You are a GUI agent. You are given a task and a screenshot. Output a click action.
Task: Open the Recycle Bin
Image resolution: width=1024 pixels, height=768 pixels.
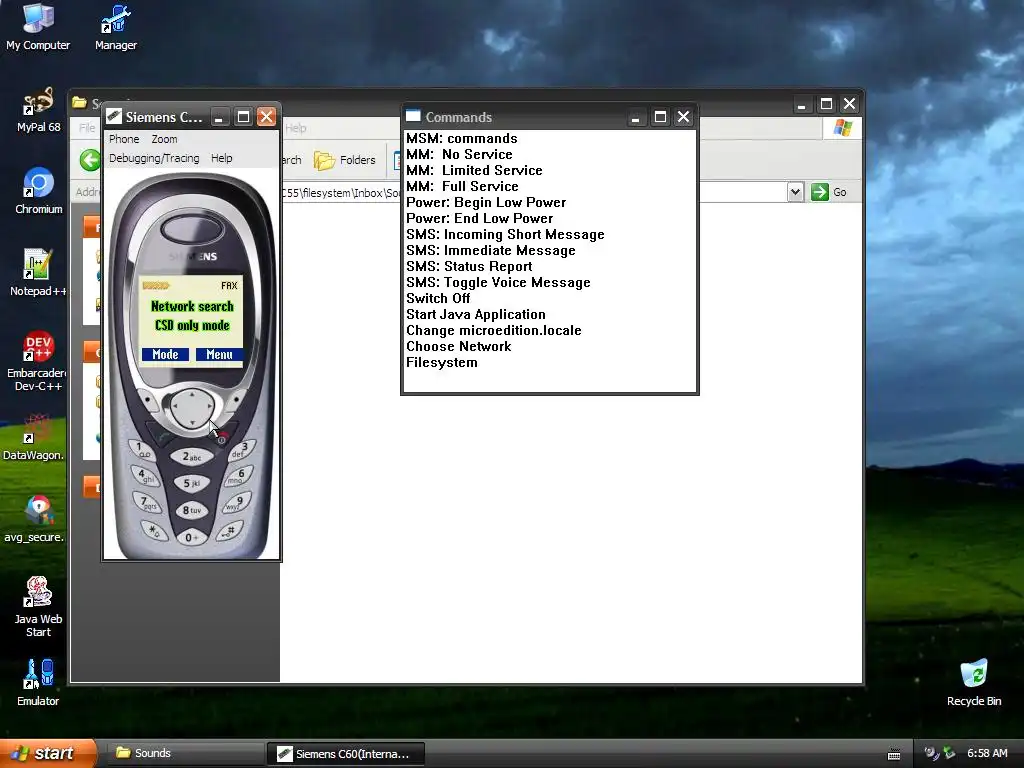[x=974, y=682]
